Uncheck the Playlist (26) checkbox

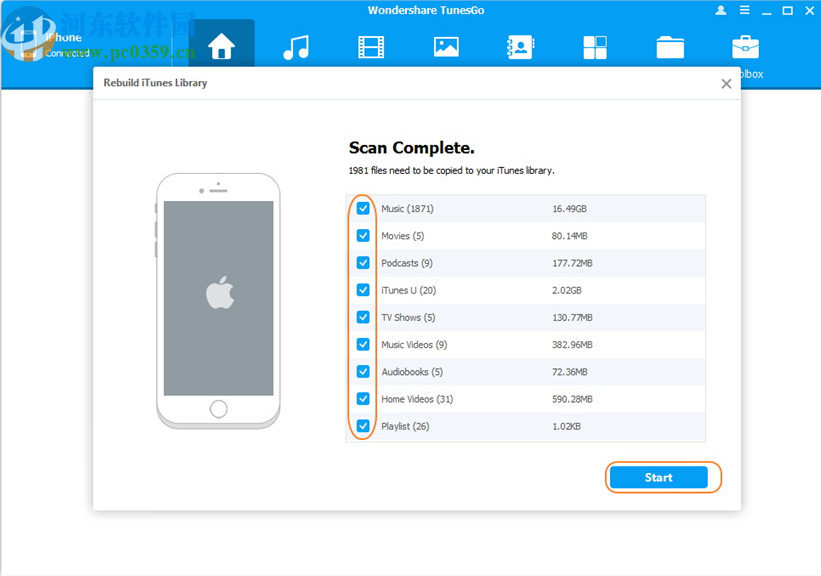[363, 426]
